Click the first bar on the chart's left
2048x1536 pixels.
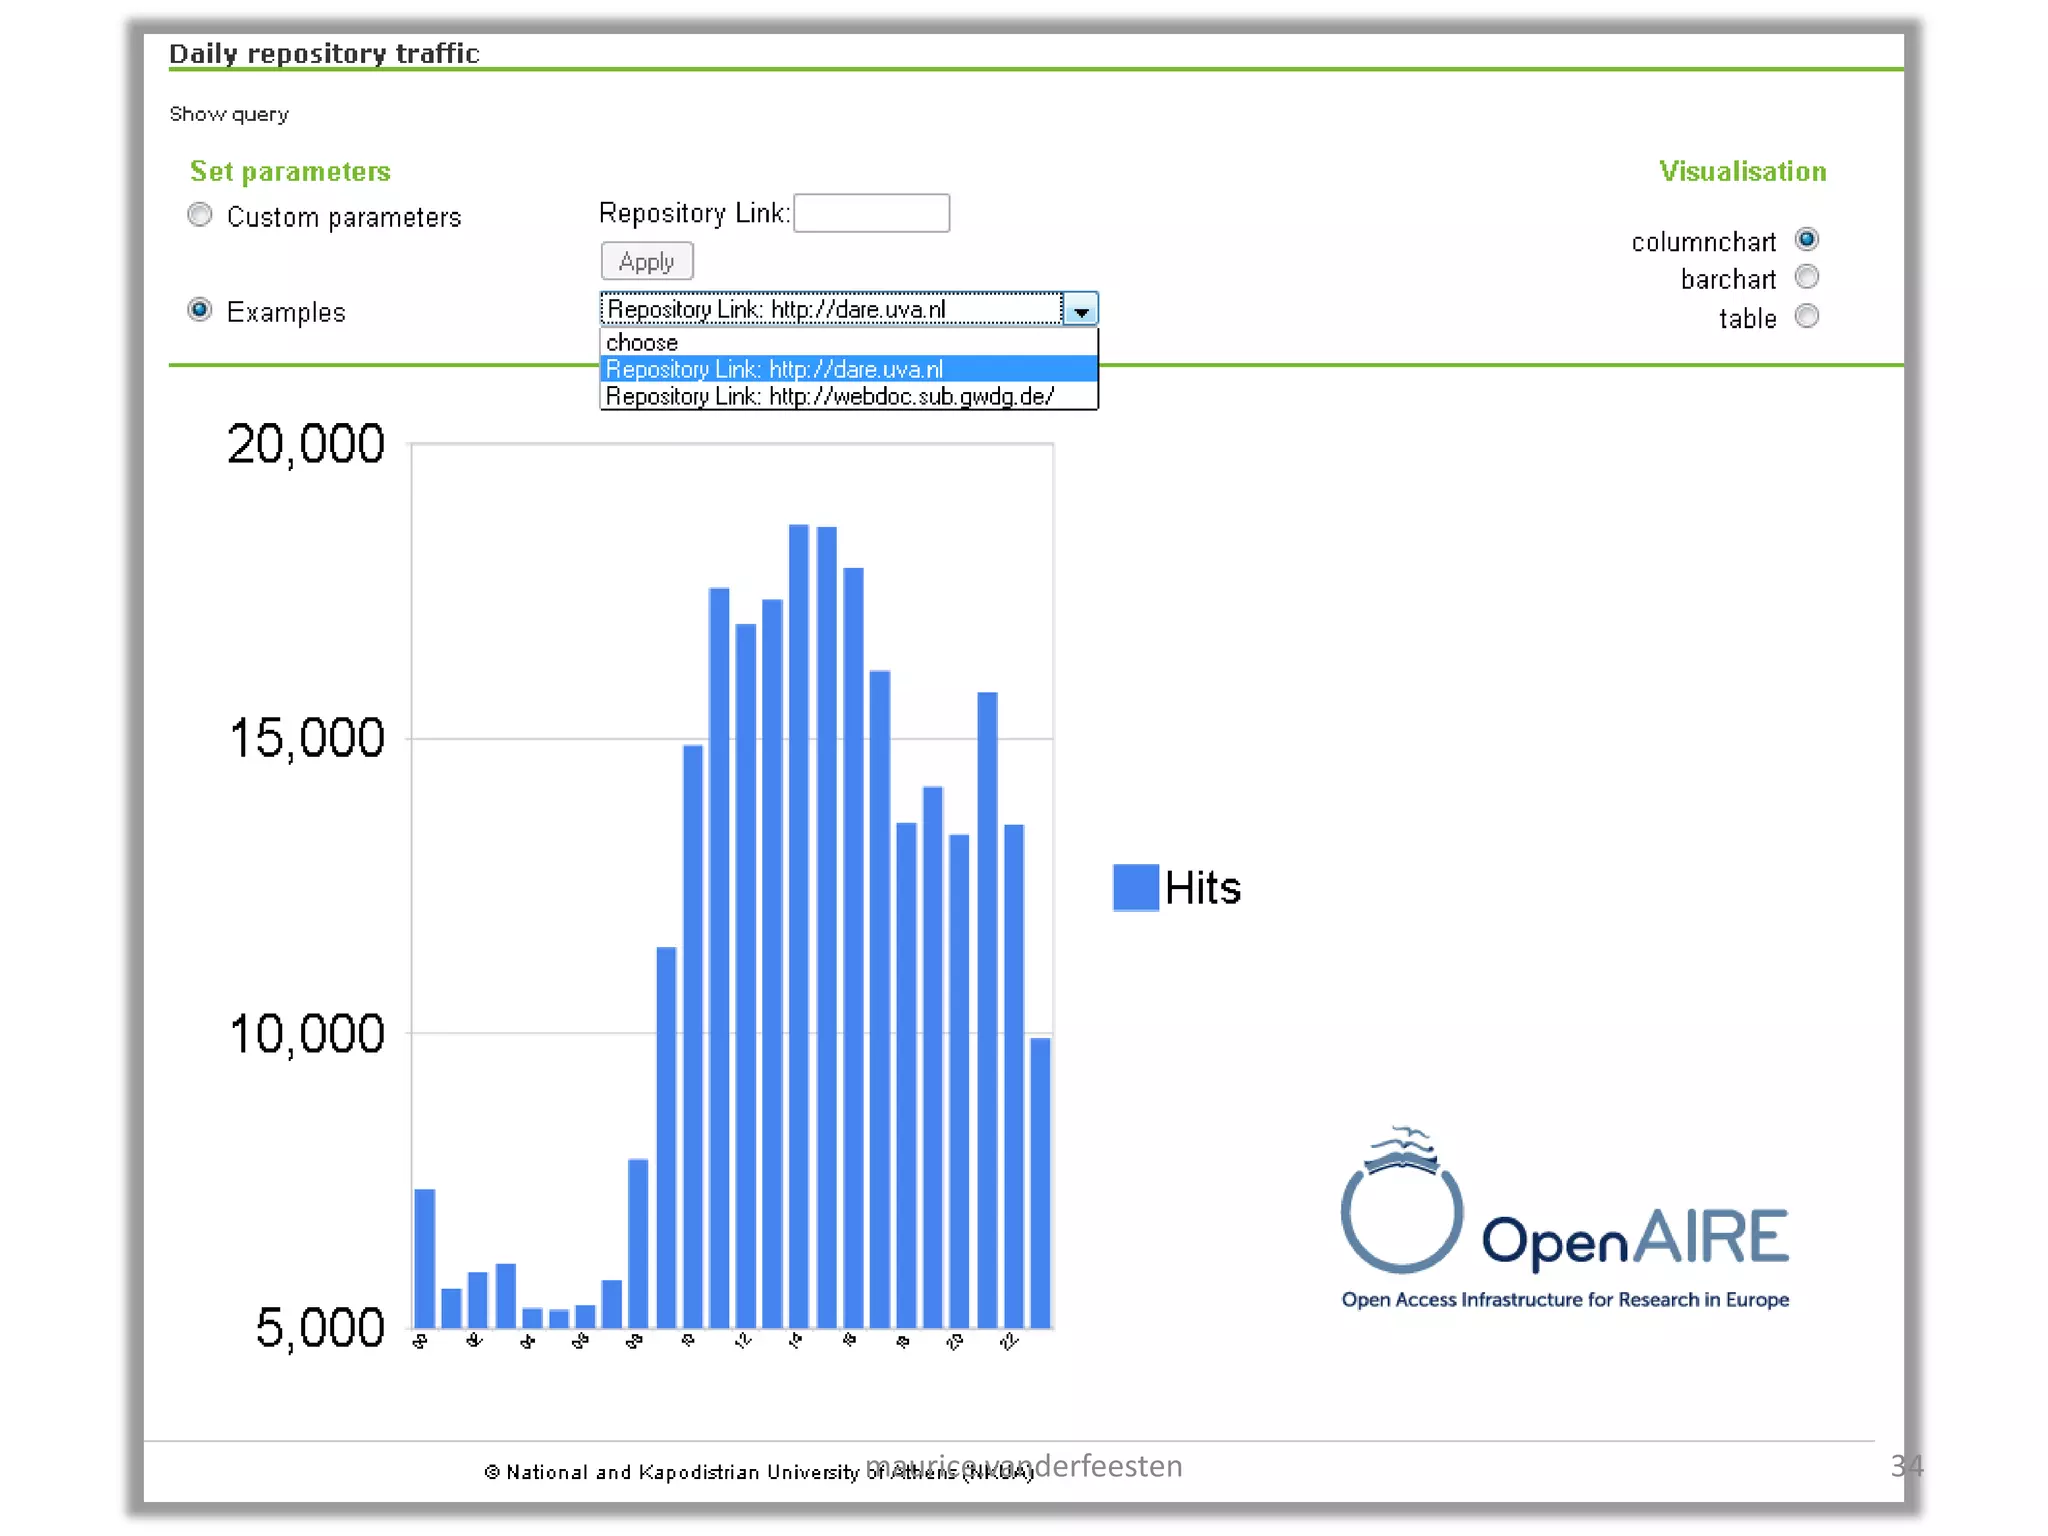point(424,1257)
